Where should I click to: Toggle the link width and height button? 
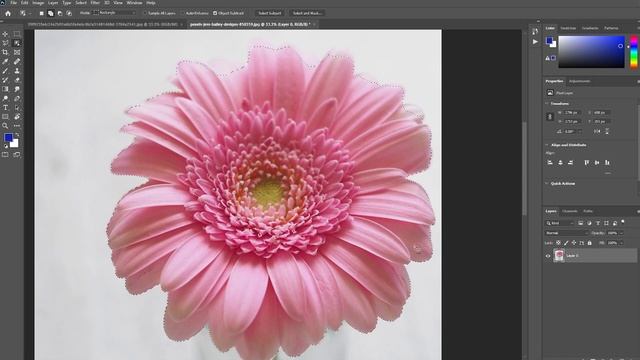[x=550, y=117]
